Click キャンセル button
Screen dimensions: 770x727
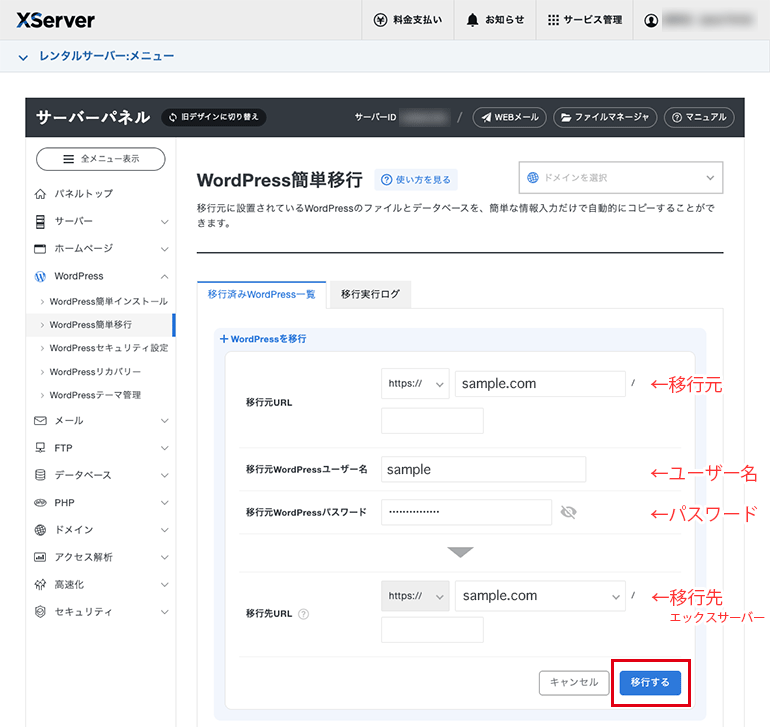pyautogui.click(x=574, y=683)
